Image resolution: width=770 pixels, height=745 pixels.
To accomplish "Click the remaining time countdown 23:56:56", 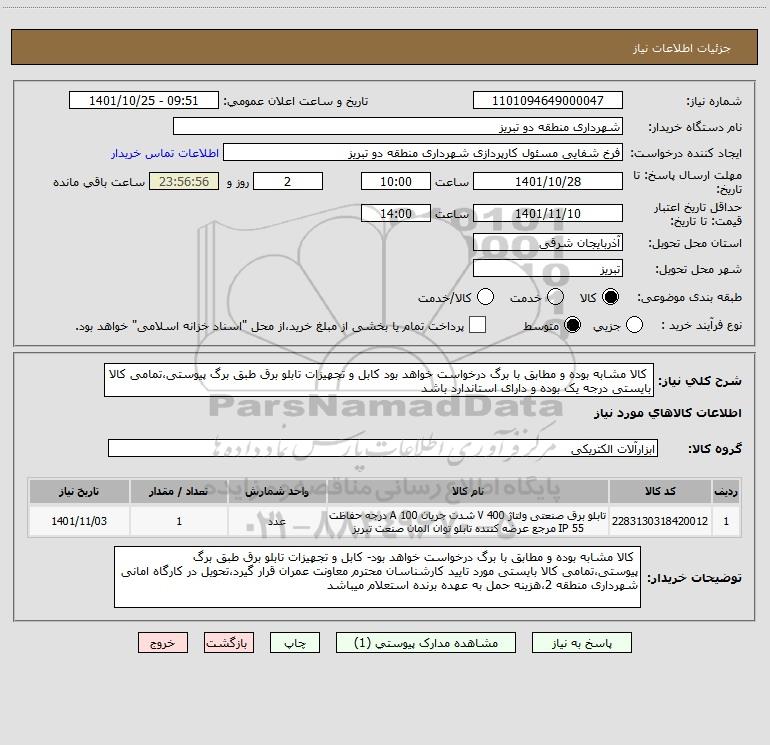I will pyautogui.click(x=184, y=181).
